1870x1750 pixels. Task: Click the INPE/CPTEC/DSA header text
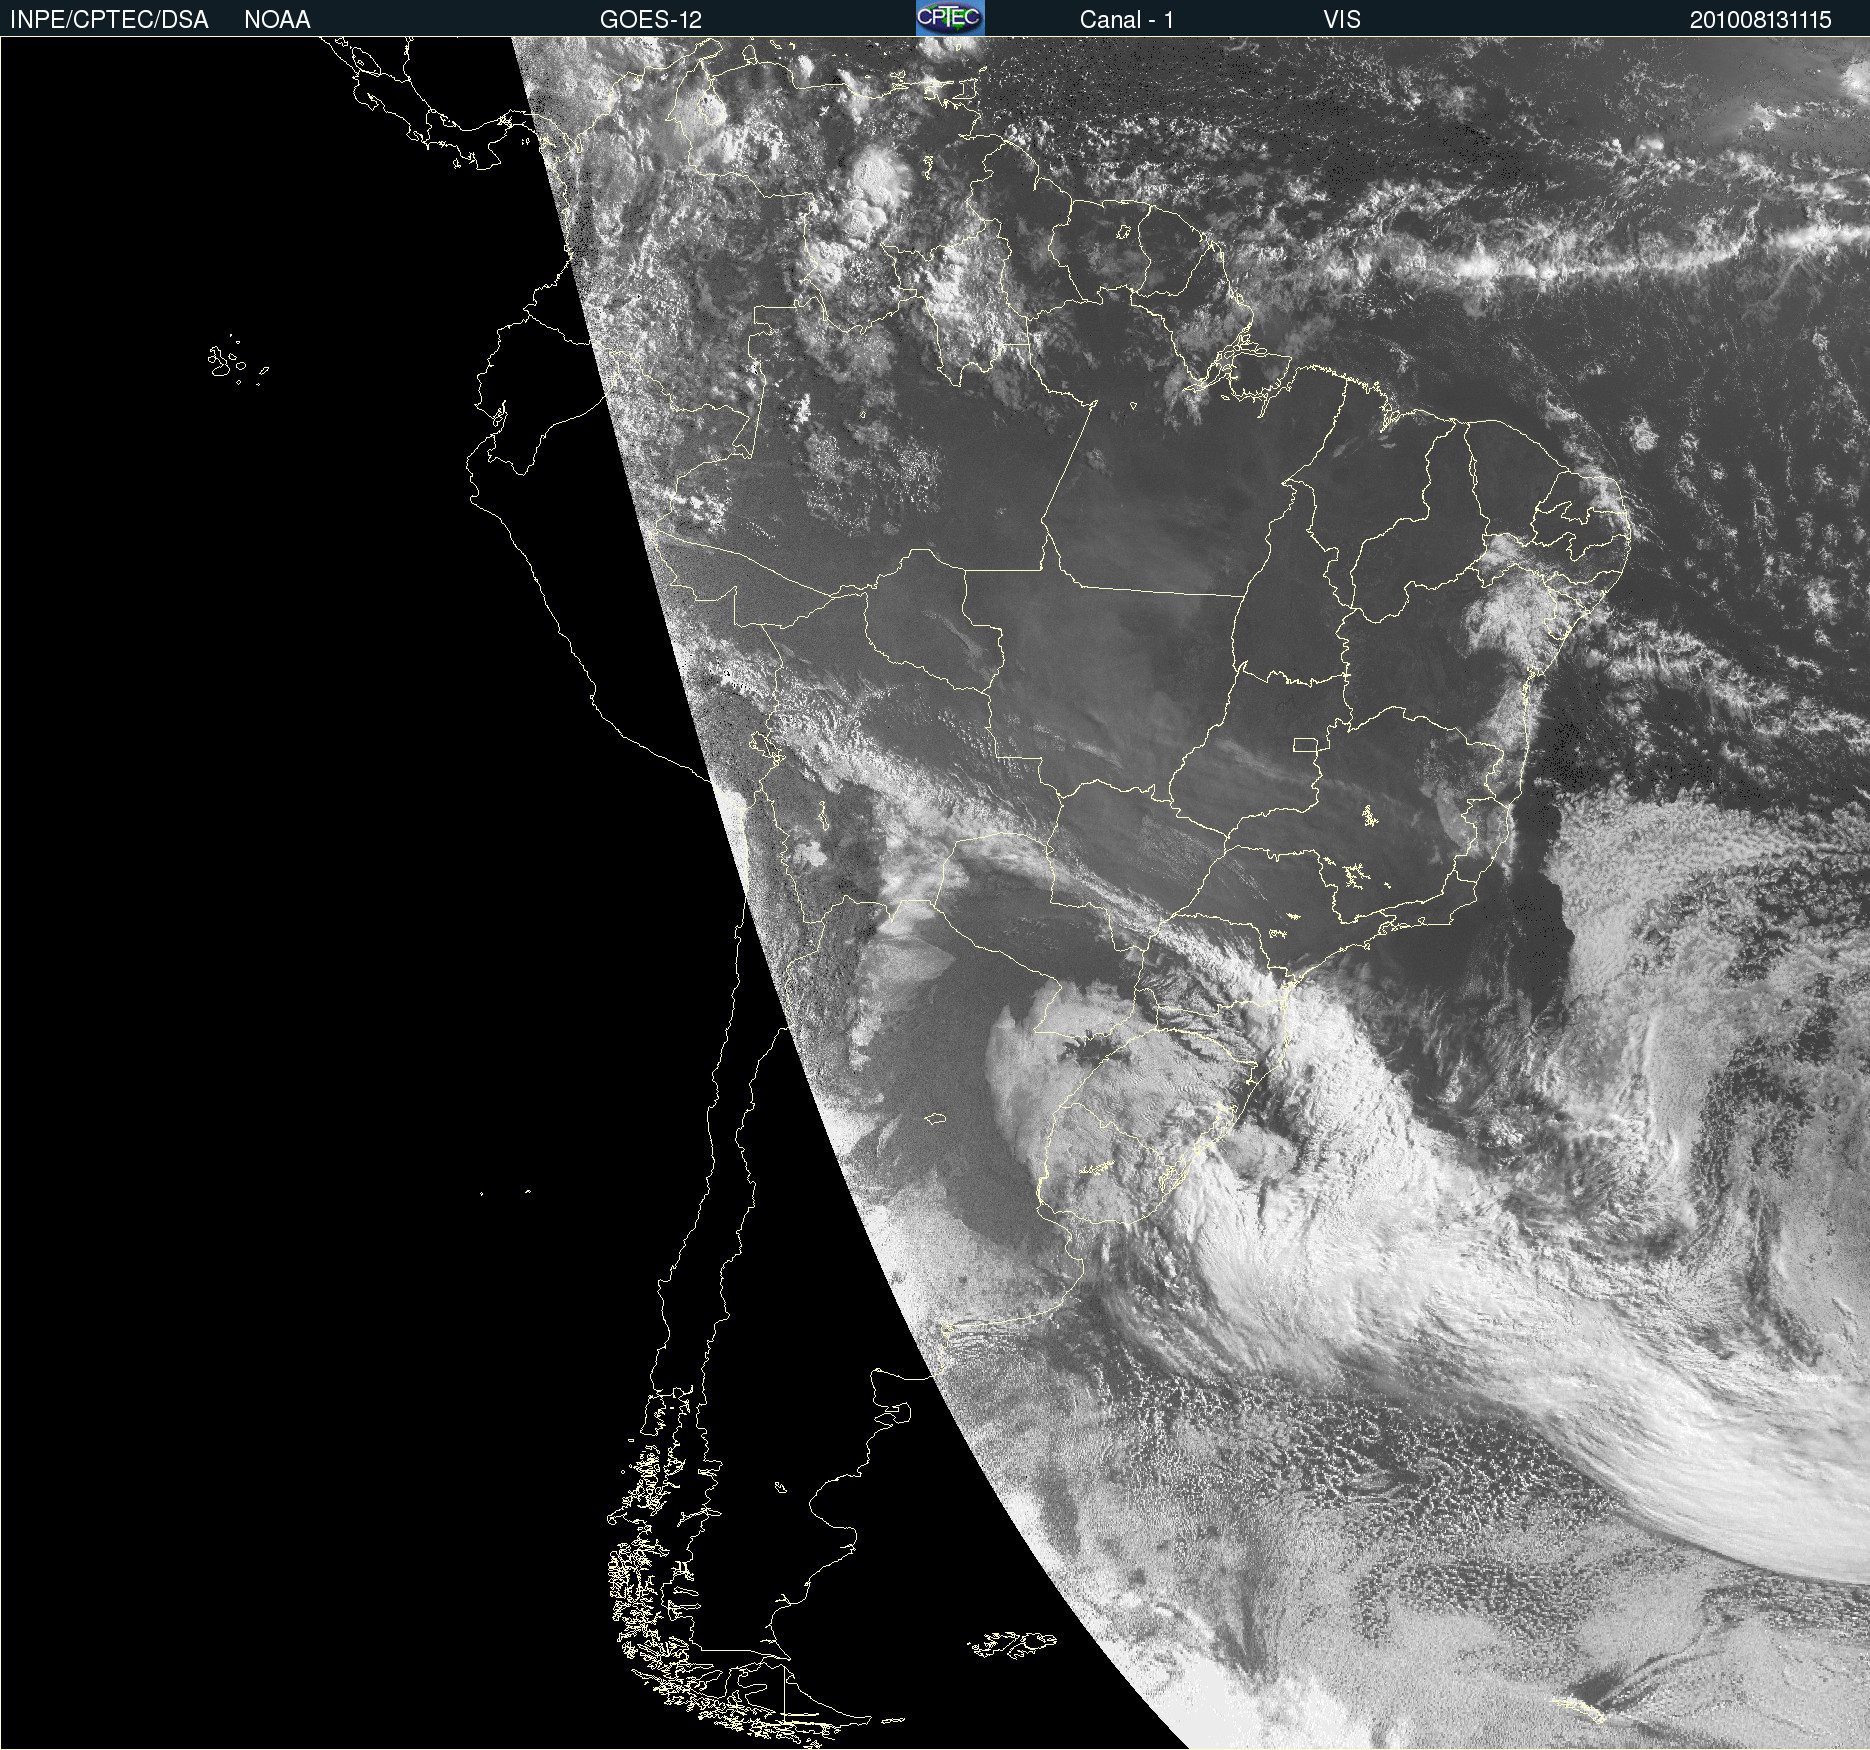pyautogui.click(x=109, y=20)
